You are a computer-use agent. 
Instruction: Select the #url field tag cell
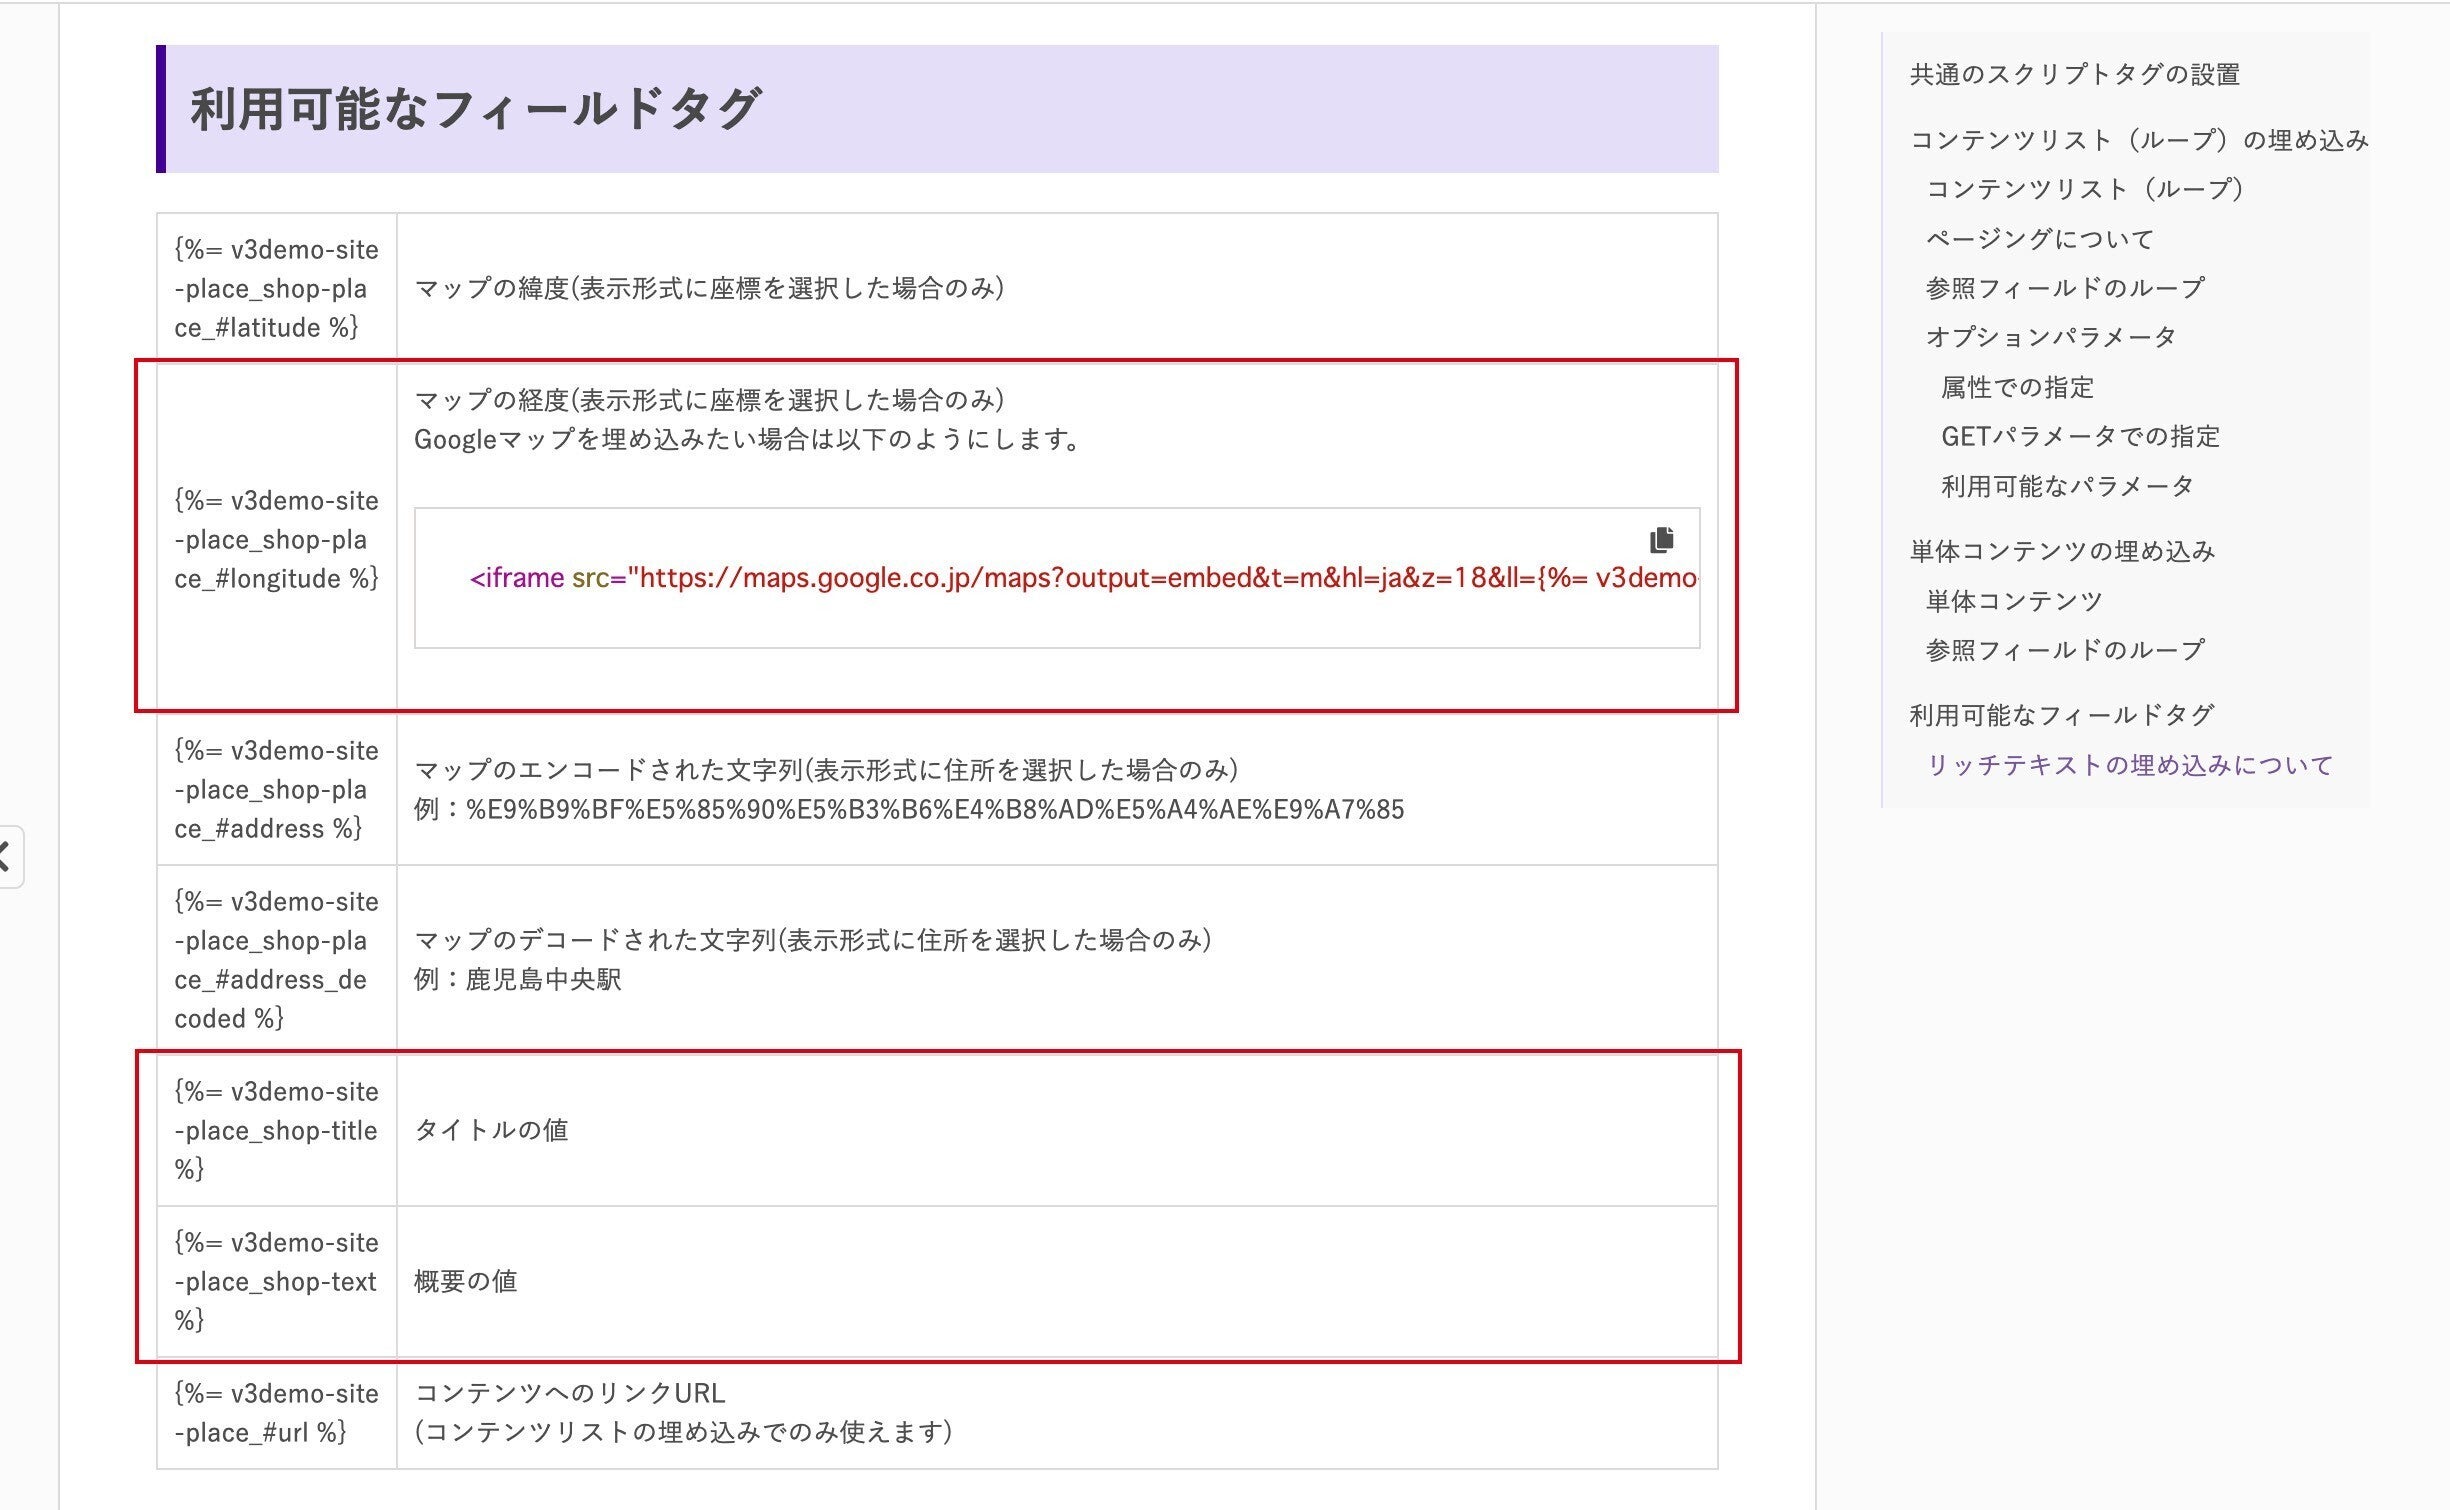click(x=276, y=1412)
